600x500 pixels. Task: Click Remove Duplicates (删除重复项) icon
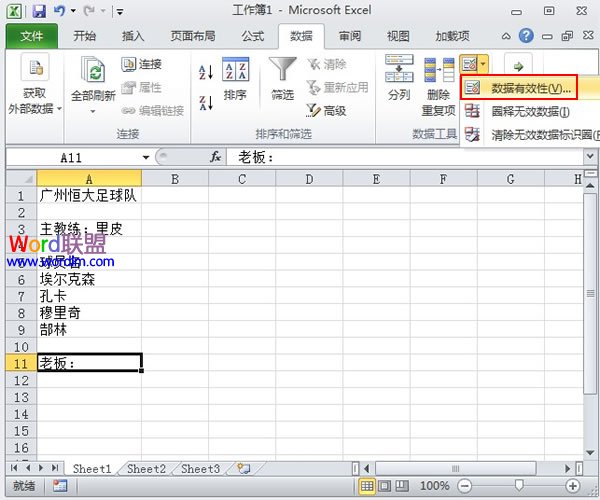pyautogui.click(x=438, y=78)
